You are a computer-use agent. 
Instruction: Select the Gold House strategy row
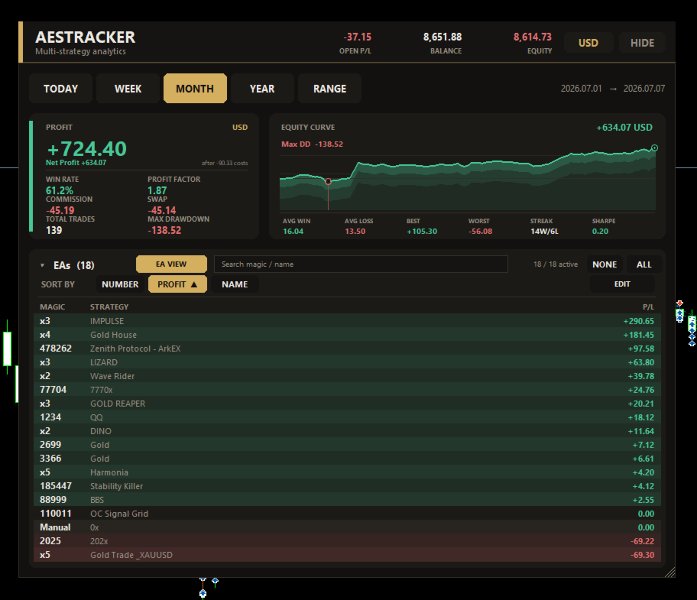coord(347,334)
